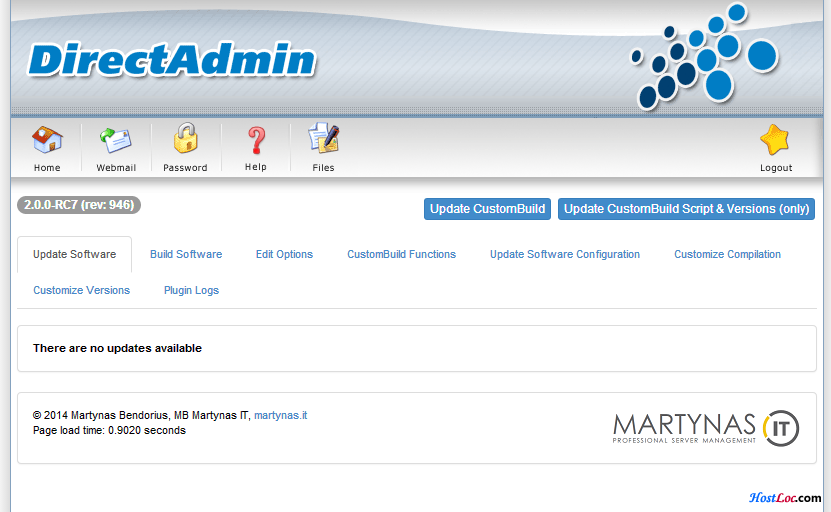
Task: Click the Home house icon
Action: [47, 139]
